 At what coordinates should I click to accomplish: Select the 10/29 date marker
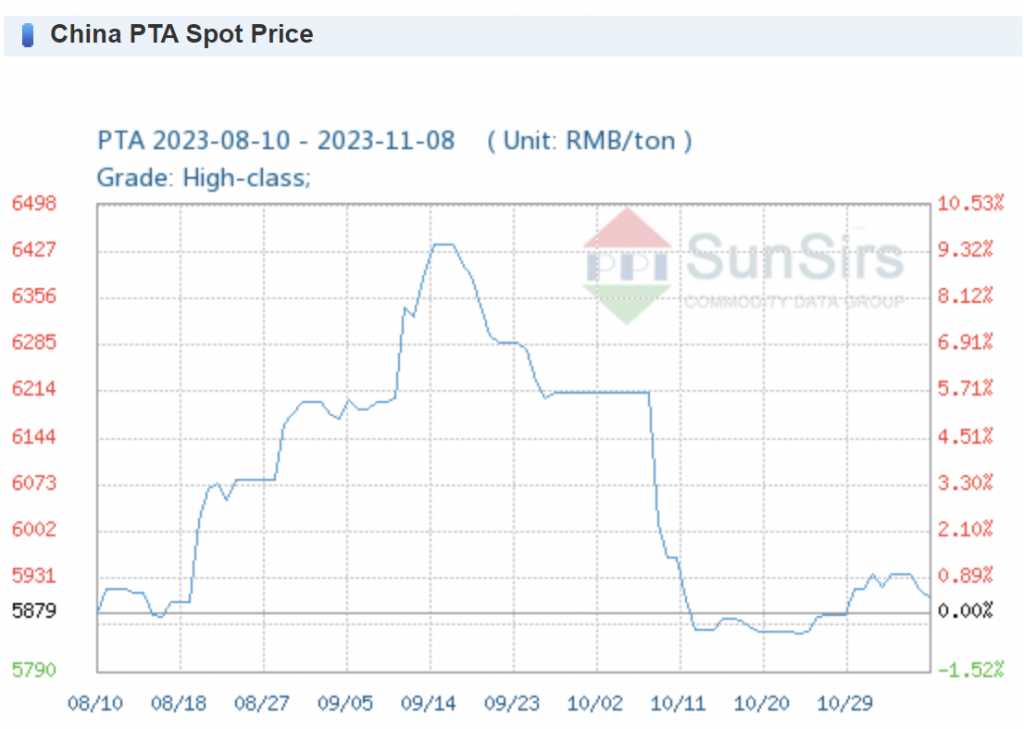pos(846,703)
